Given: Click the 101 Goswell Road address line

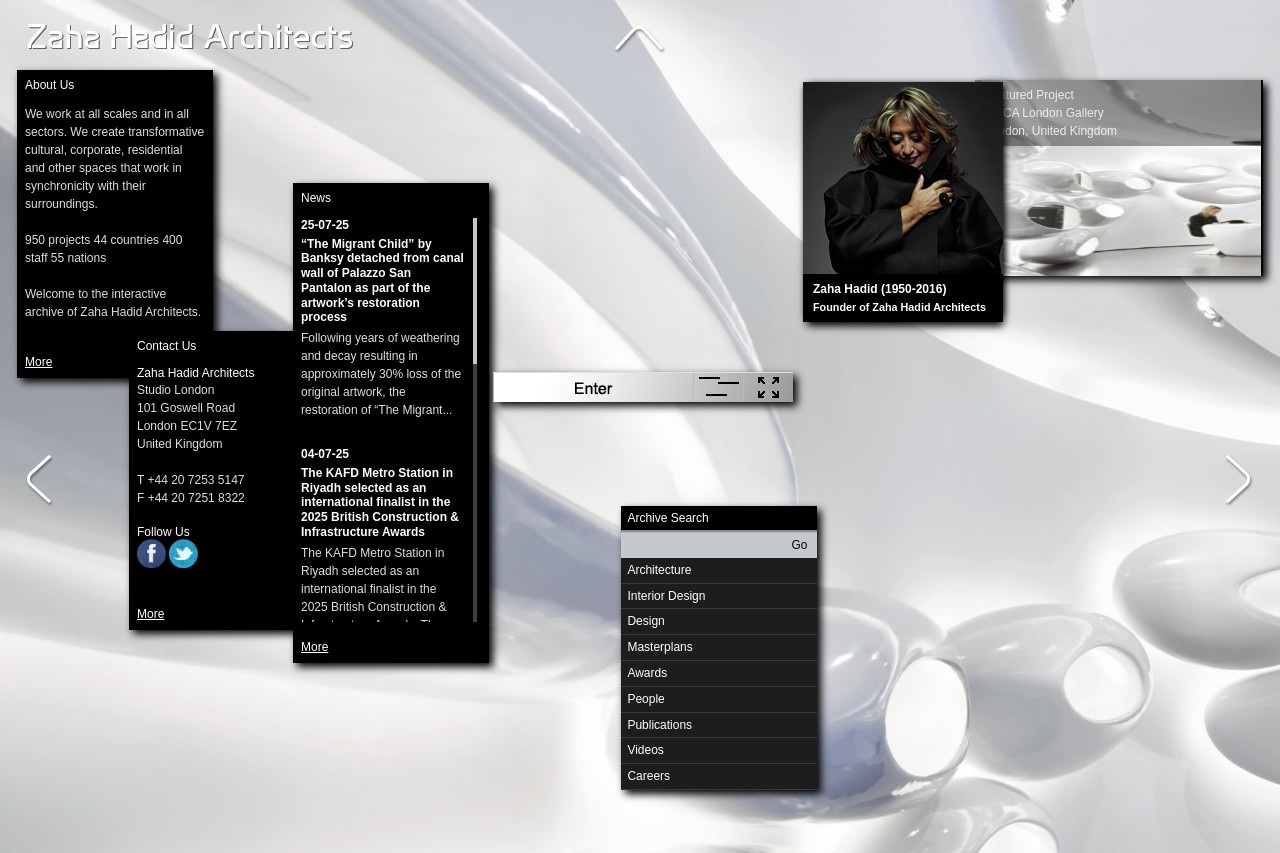Looking at the screenshot, I should [186, 408].
